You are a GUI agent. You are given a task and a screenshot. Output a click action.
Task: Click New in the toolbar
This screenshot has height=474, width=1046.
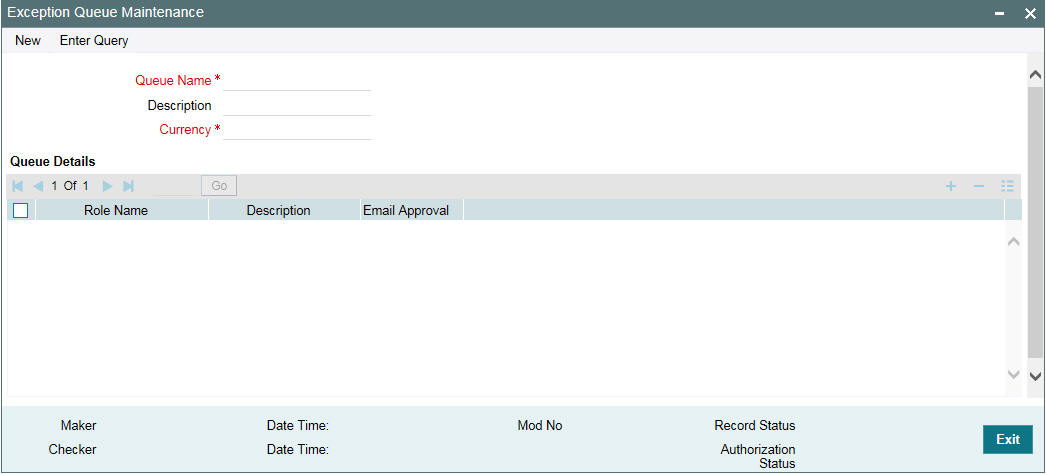pos(28,41)
